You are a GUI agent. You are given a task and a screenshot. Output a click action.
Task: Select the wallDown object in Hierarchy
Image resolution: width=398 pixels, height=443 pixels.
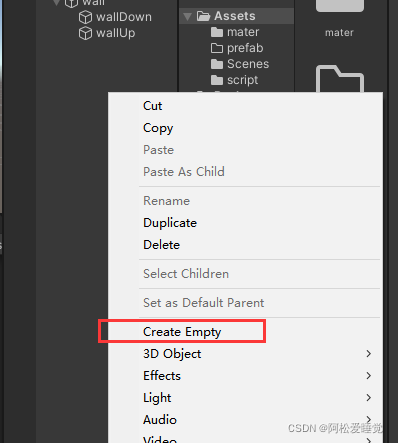click(124, 17)
